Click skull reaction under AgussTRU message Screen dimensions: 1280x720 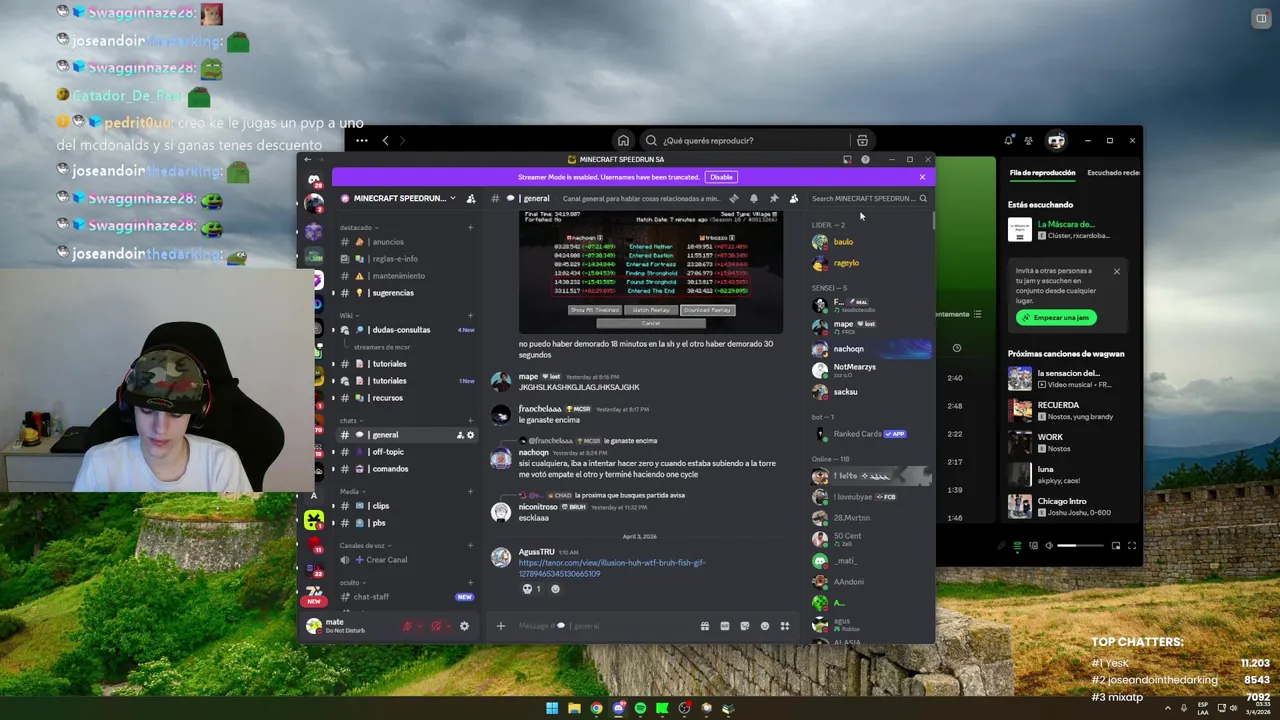click(531, 589)
